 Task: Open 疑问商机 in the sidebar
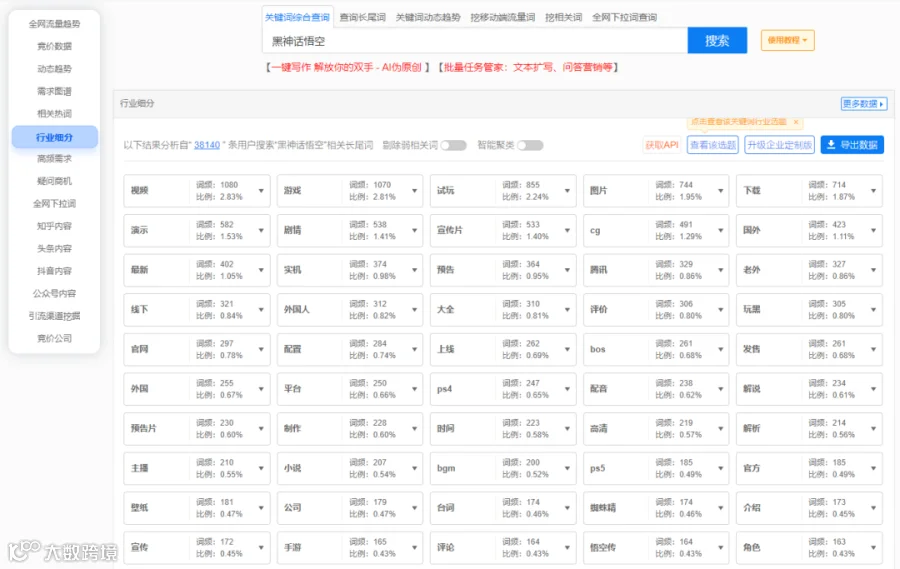[x=55, y=181]
